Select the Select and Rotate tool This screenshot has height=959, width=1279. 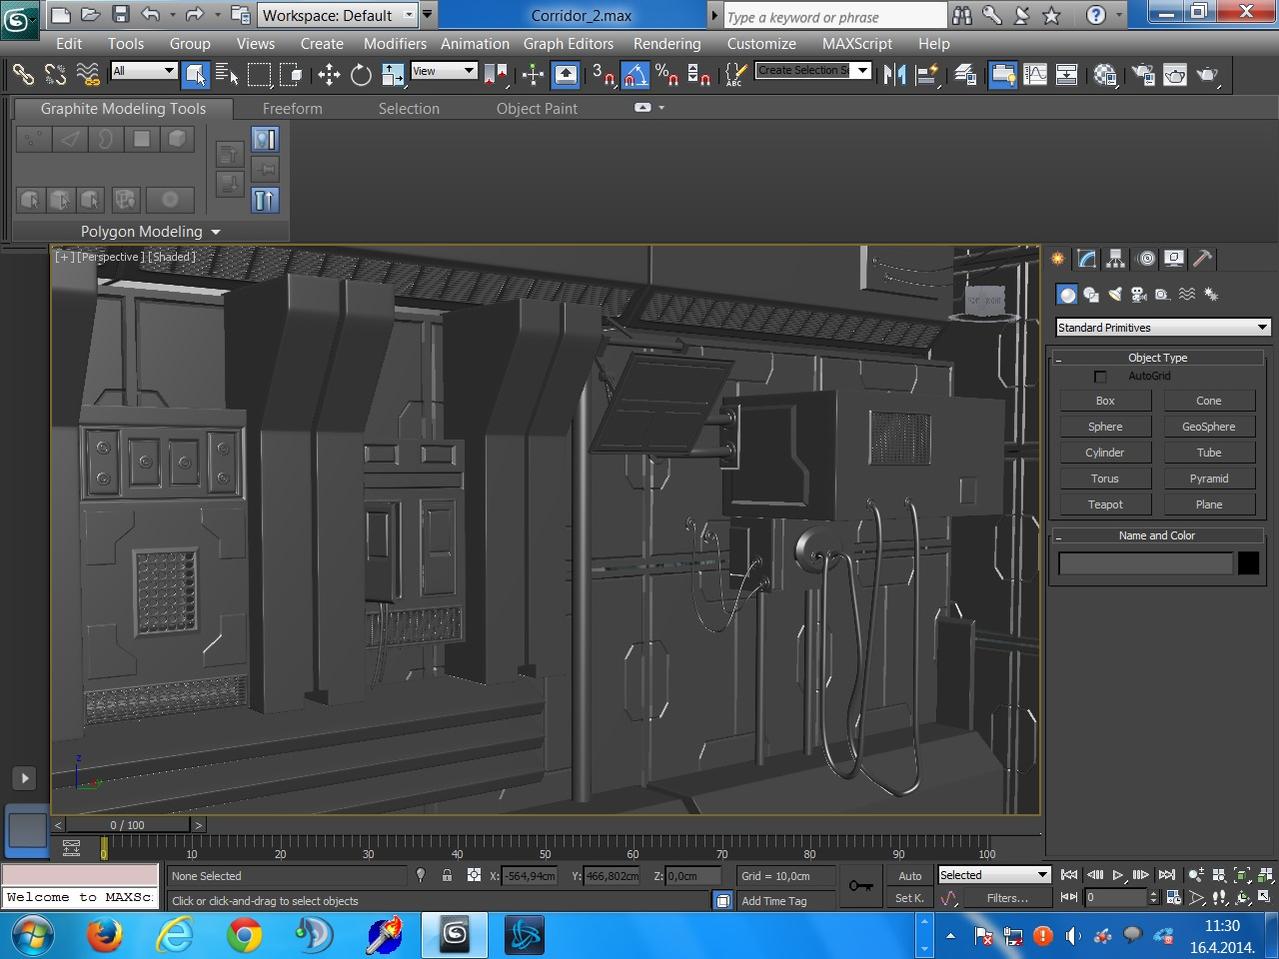point(360,75)
